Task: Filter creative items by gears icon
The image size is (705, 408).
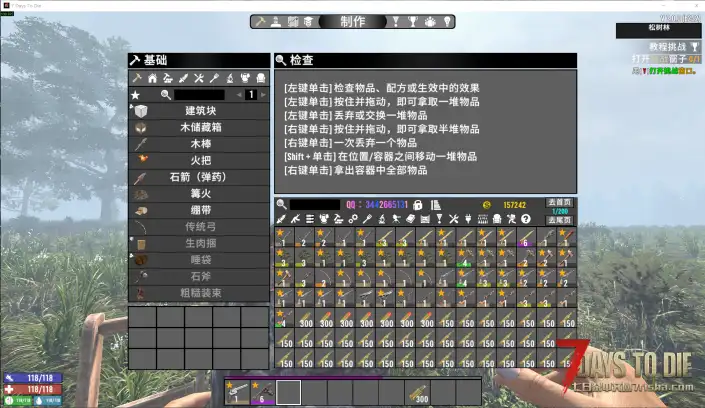Action: pos(353,219)
